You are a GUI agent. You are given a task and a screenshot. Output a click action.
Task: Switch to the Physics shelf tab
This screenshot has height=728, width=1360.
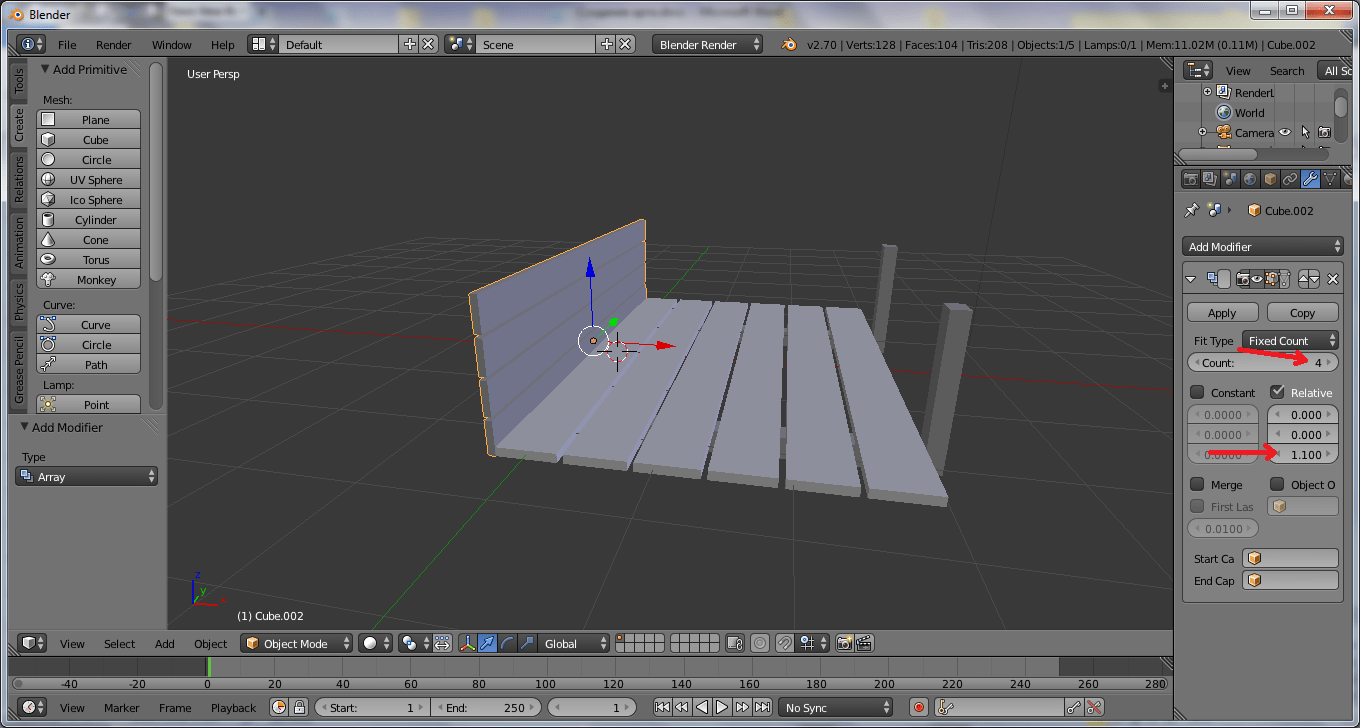point(18,301)
